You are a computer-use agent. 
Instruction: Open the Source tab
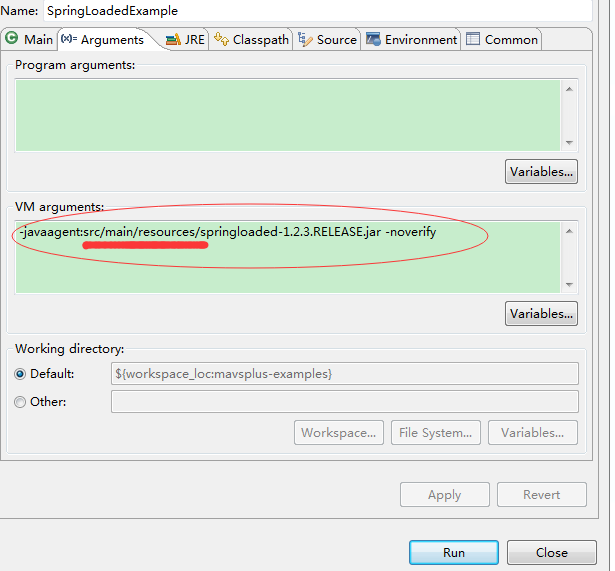pos(327,39)
